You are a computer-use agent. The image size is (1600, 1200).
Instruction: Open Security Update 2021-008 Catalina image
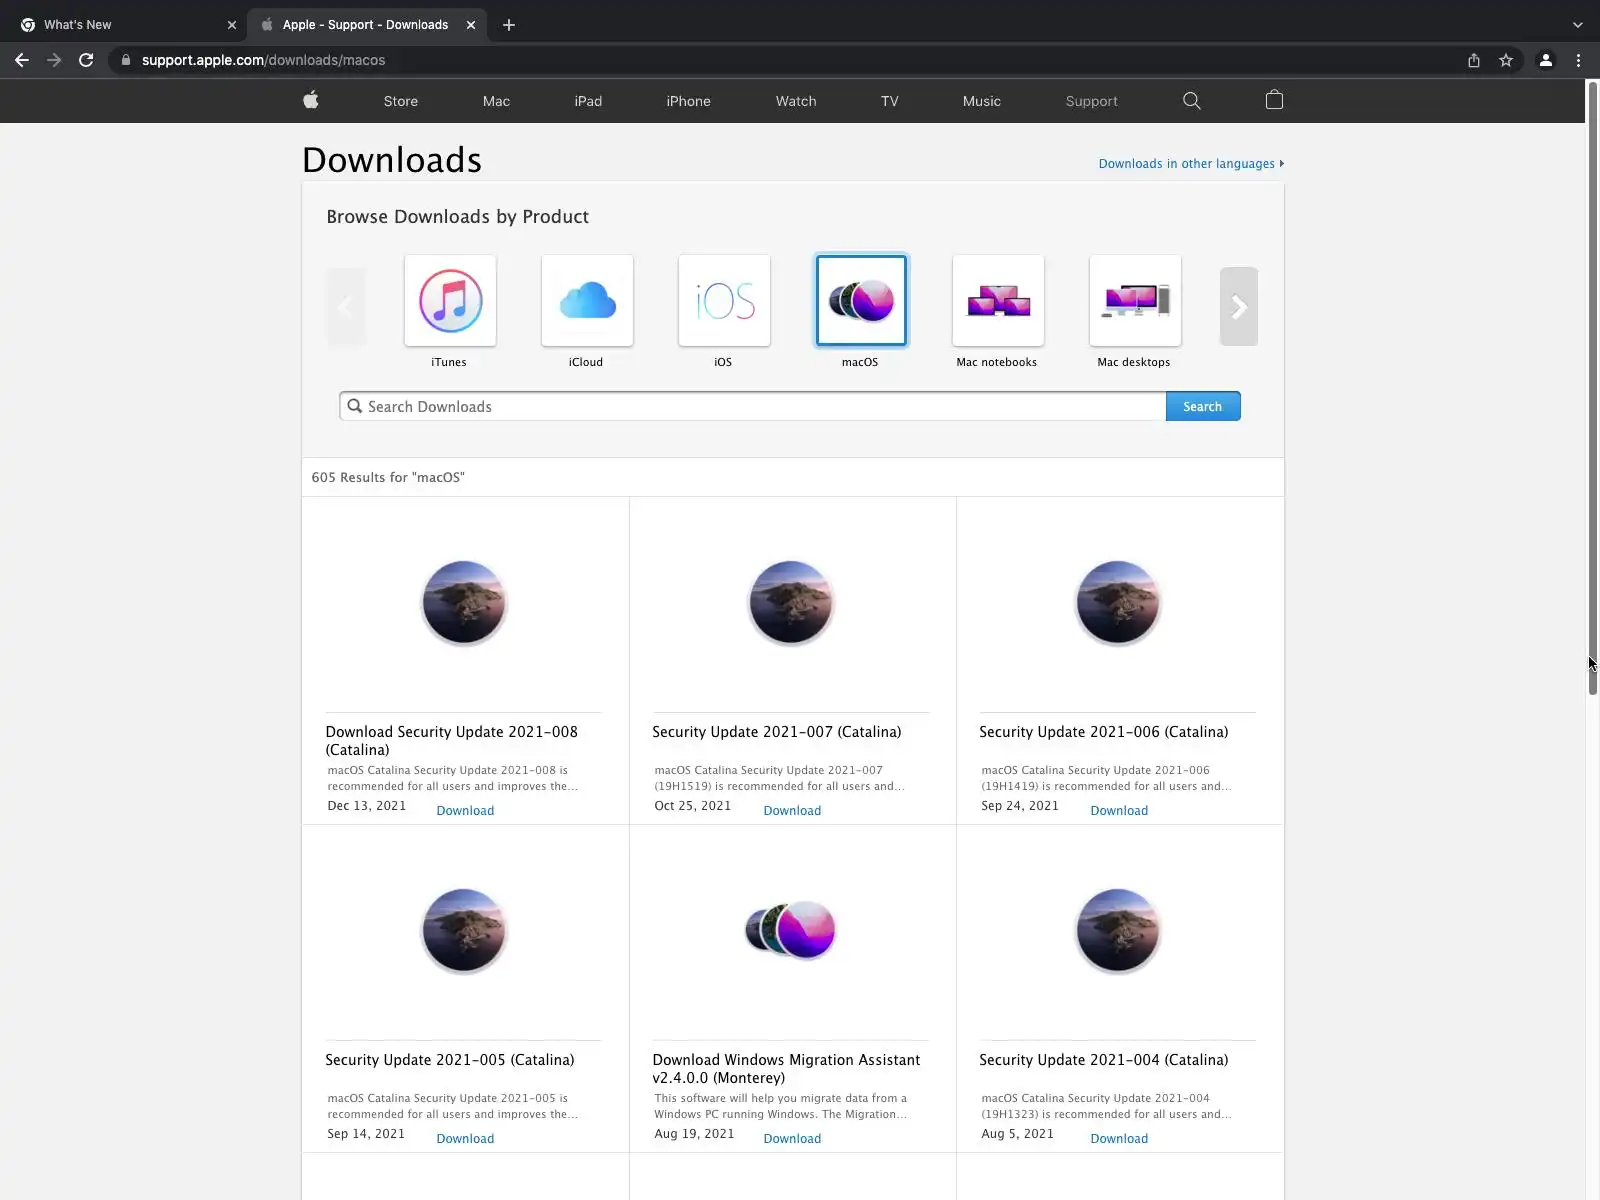(x=464, y=603)
